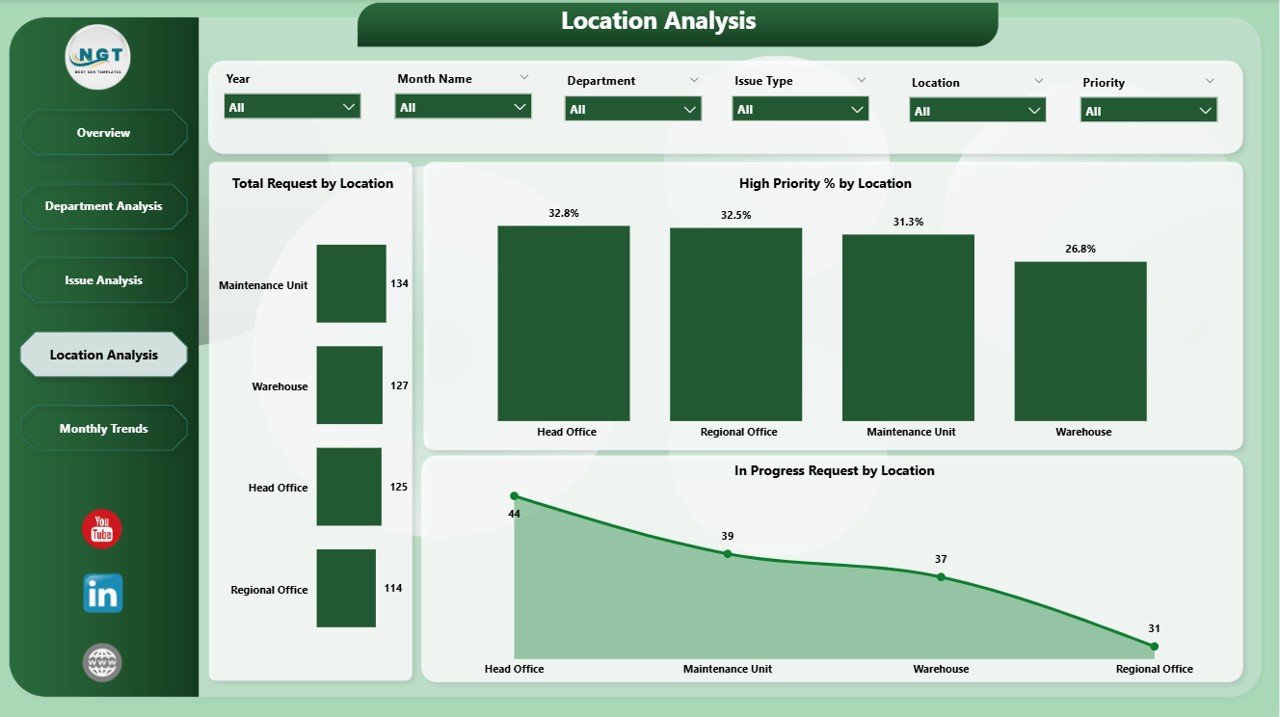The width and height of the screenshot is (1280, 717).
Task: Click the active Location Analysis navigation button
Action: click(x=103, y=354)
